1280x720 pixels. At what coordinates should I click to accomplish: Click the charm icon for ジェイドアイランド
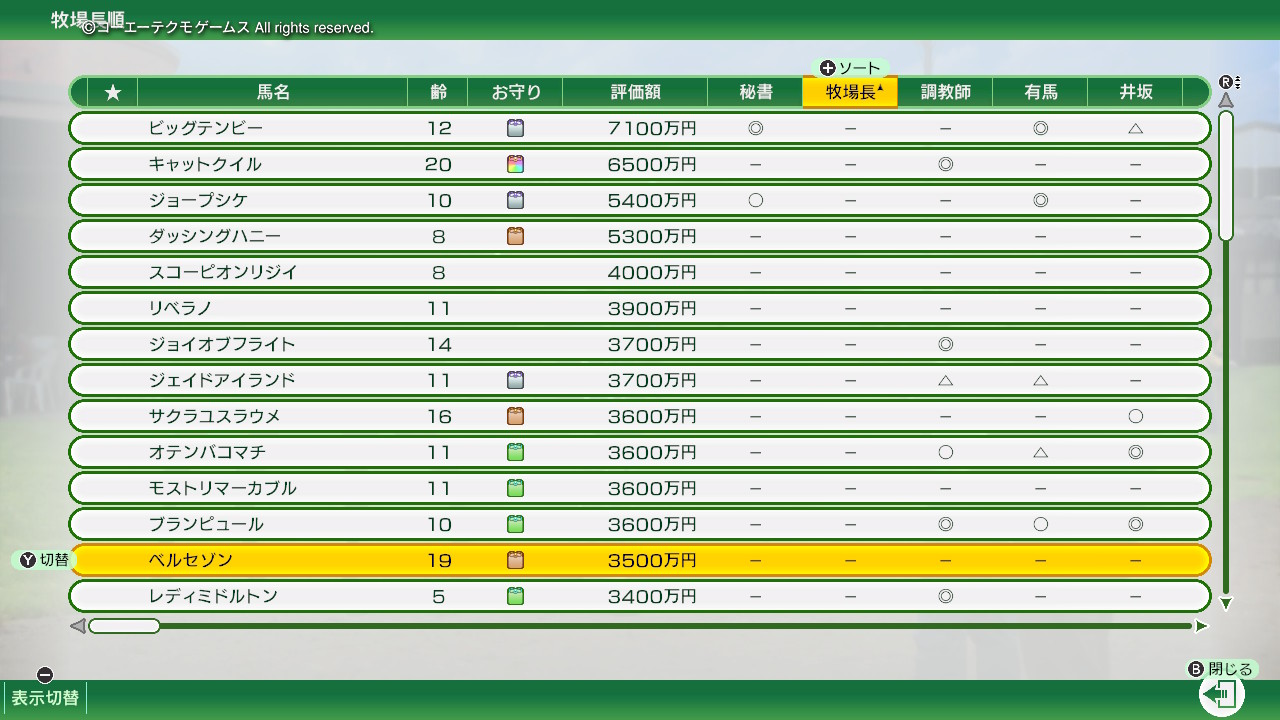[x=516, y=380]
